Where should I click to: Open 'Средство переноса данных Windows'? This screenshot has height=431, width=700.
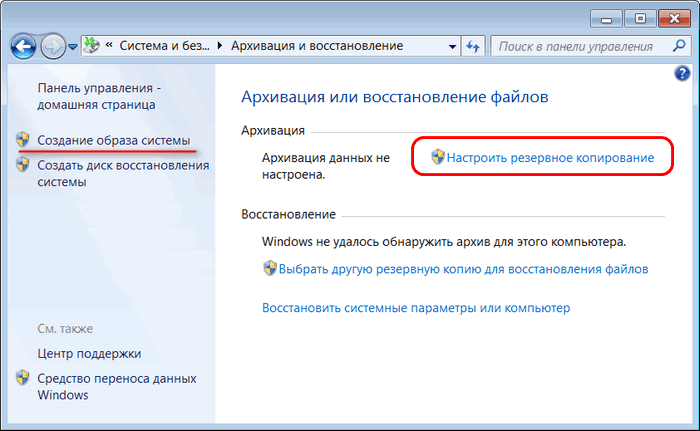point(117,386)
